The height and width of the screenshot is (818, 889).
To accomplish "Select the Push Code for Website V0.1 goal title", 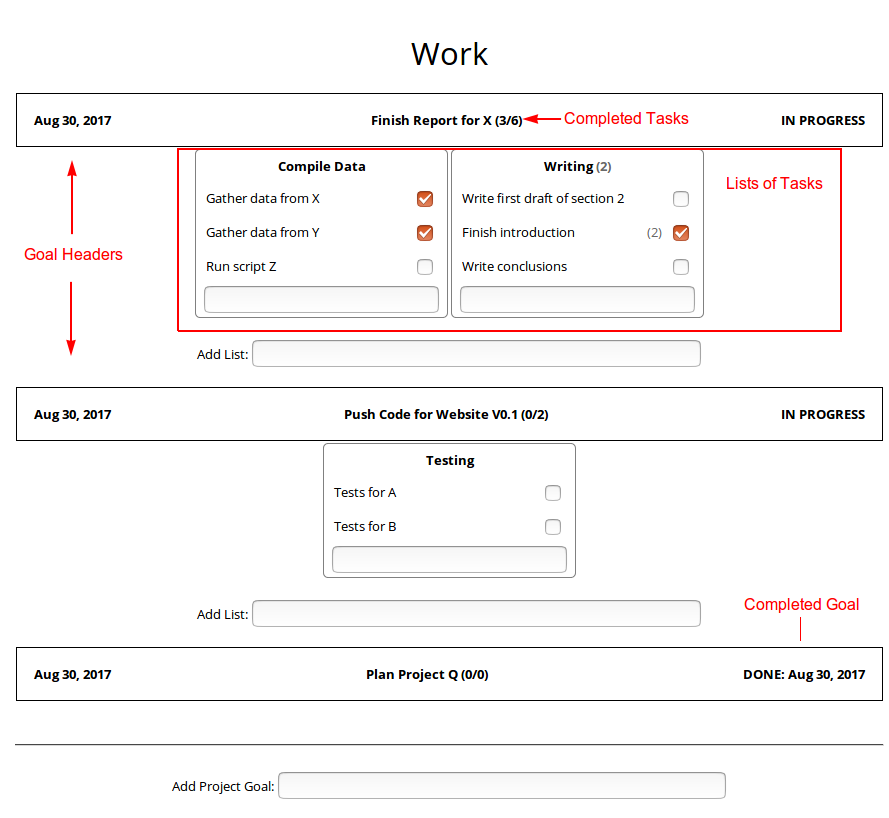I will click(x=446, y=415).
